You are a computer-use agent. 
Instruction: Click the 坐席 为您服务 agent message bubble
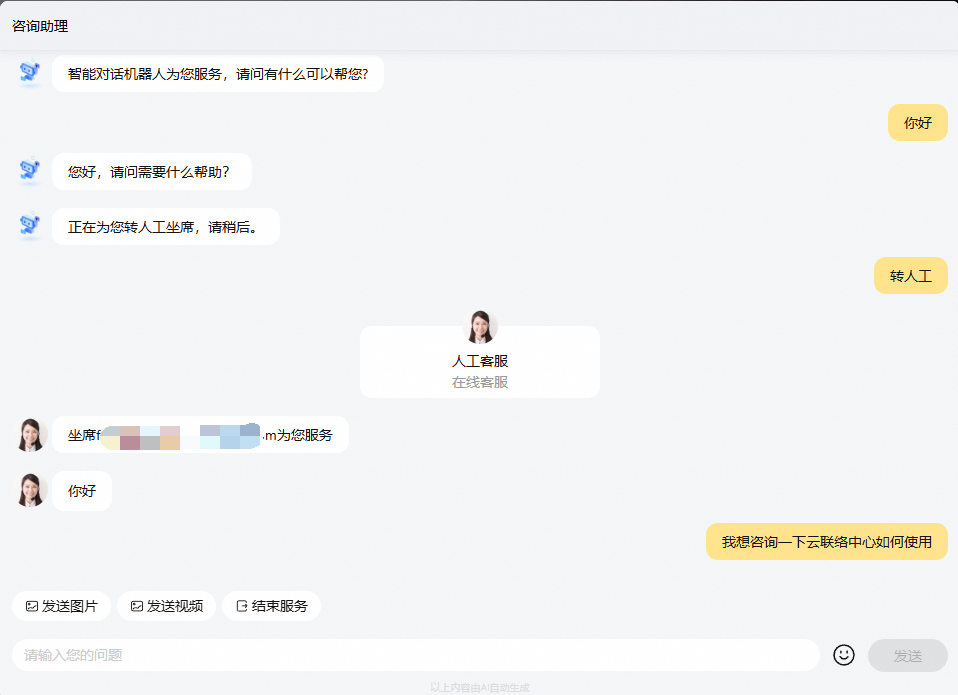point(200,435)
